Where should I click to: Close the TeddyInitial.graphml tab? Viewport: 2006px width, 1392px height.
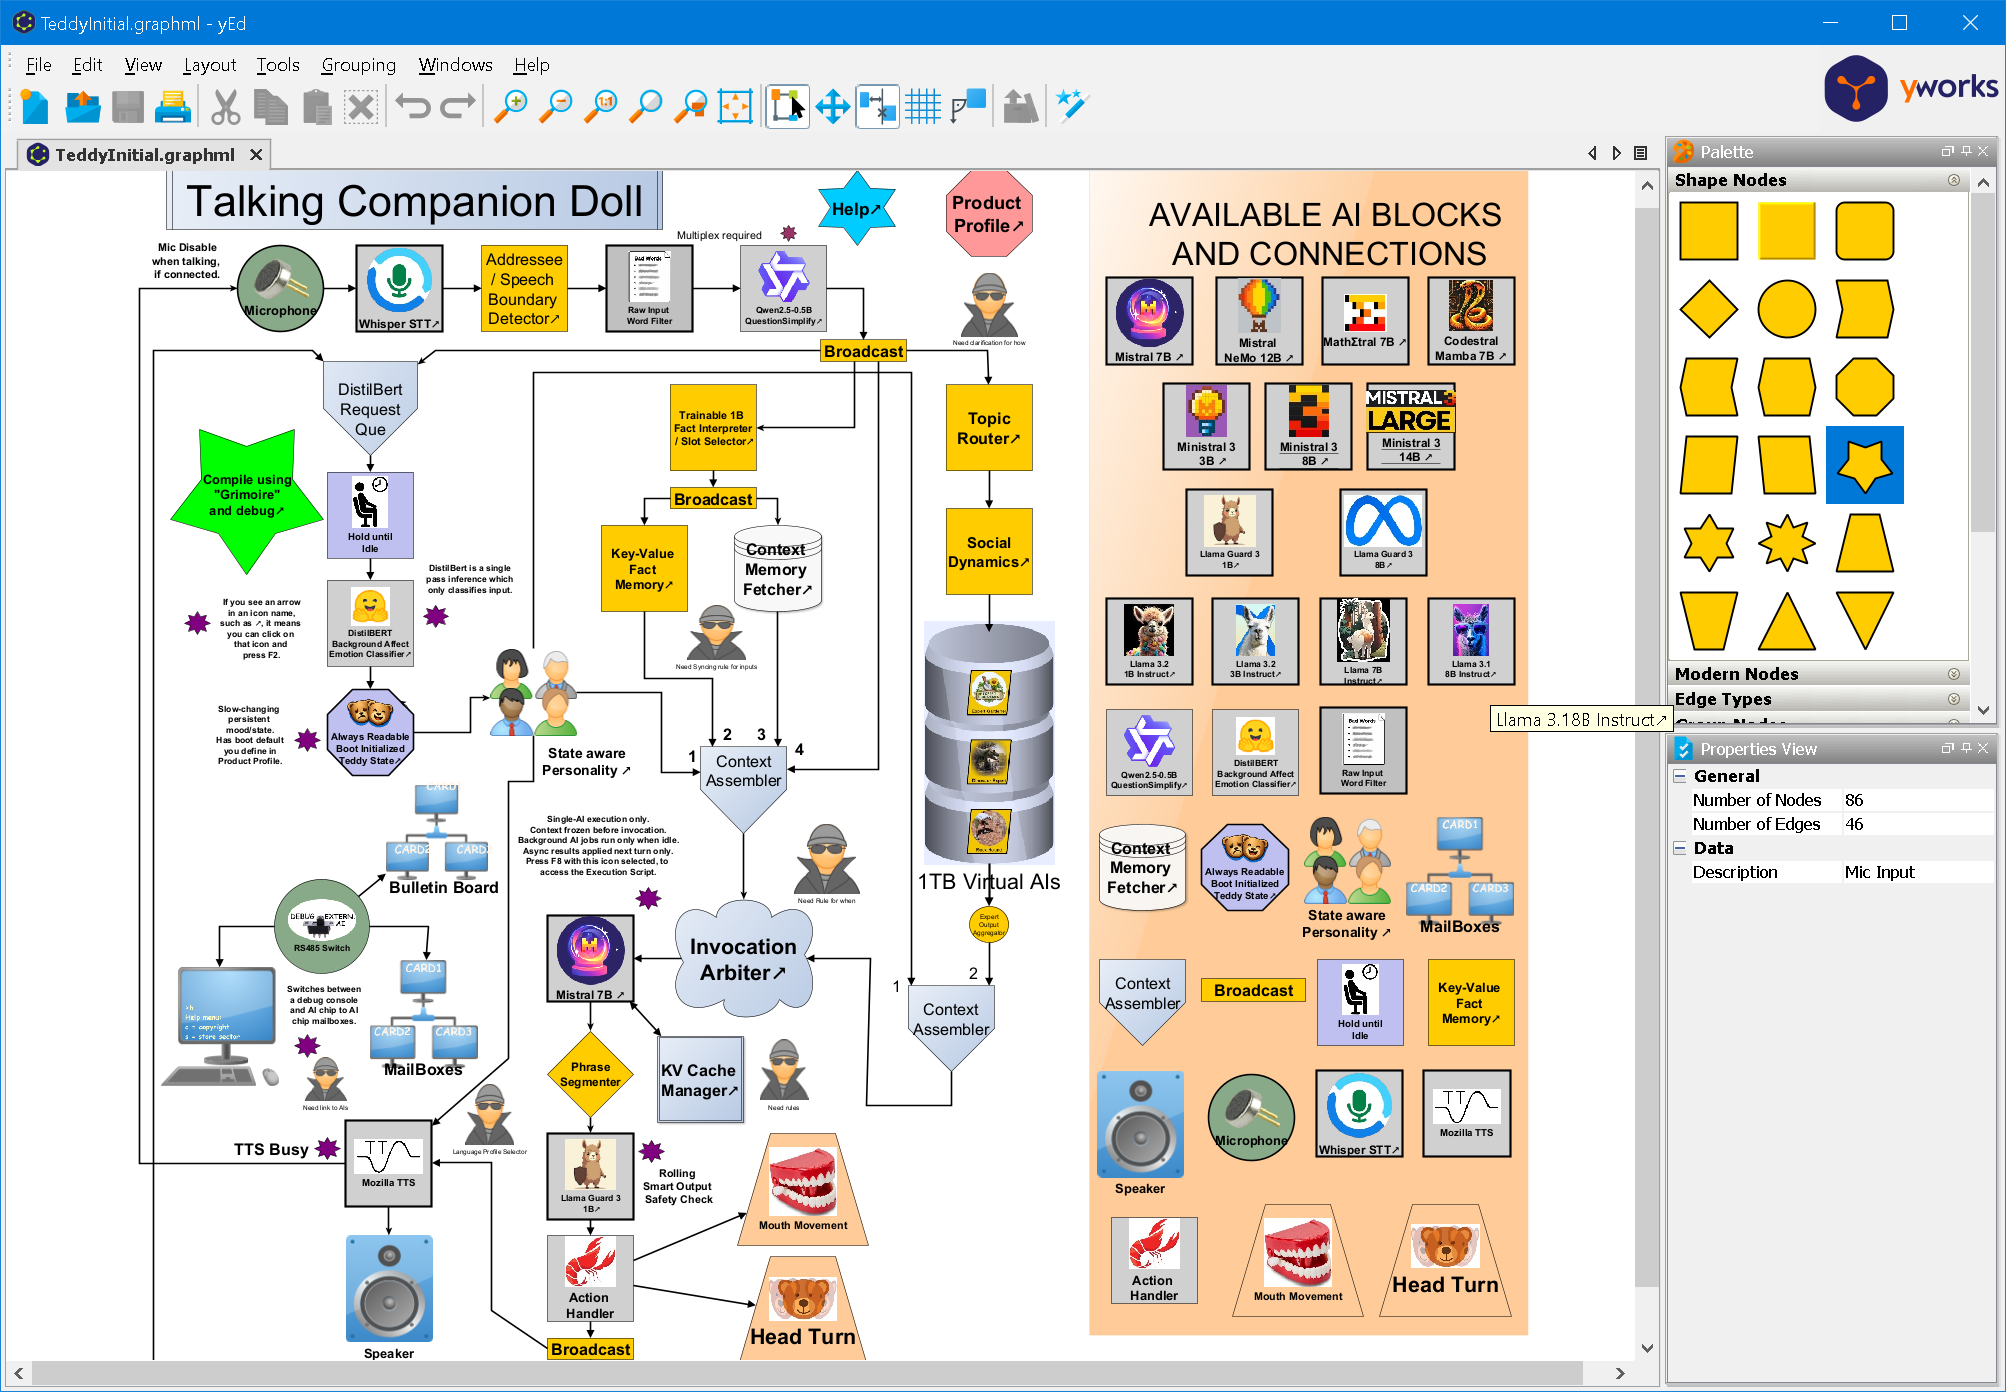coord(256,154)
